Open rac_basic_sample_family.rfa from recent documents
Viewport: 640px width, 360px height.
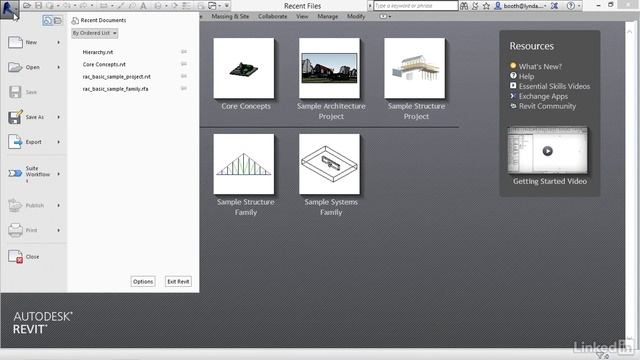116,89
